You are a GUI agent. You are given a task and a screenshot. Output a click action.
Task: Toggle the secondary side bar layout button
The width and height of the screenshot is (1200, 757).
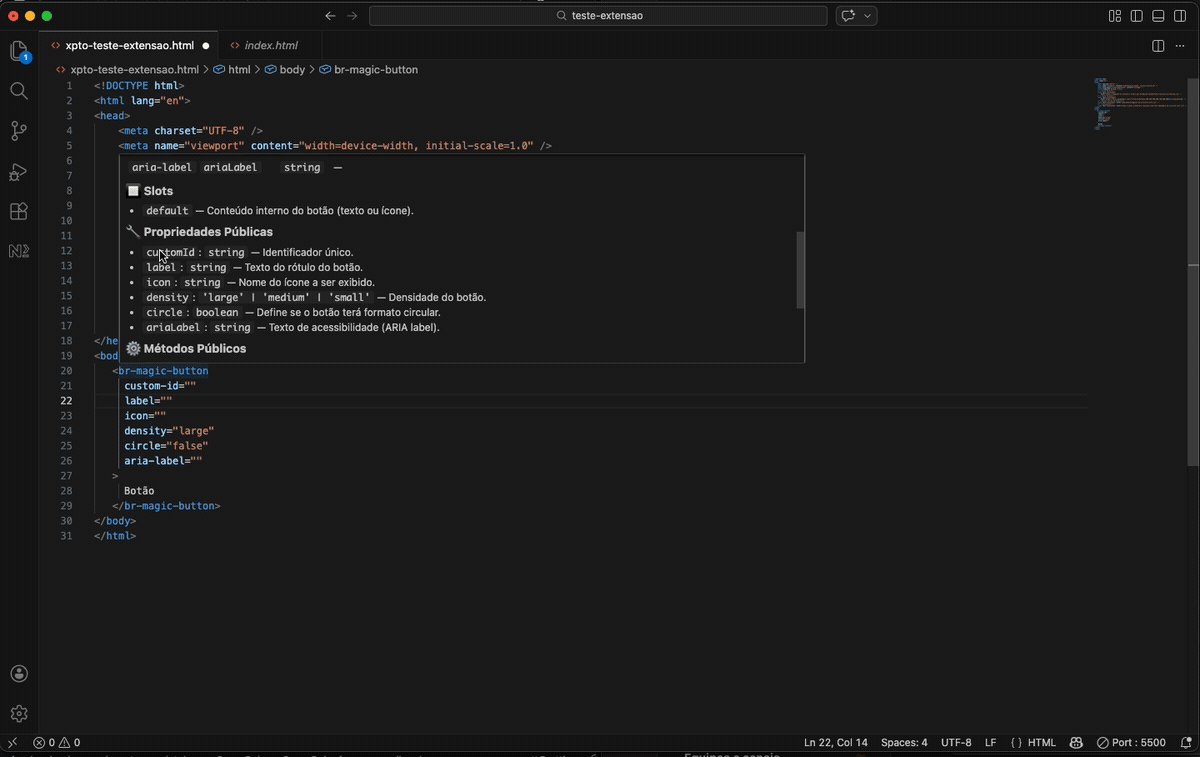click(1181, 16)
